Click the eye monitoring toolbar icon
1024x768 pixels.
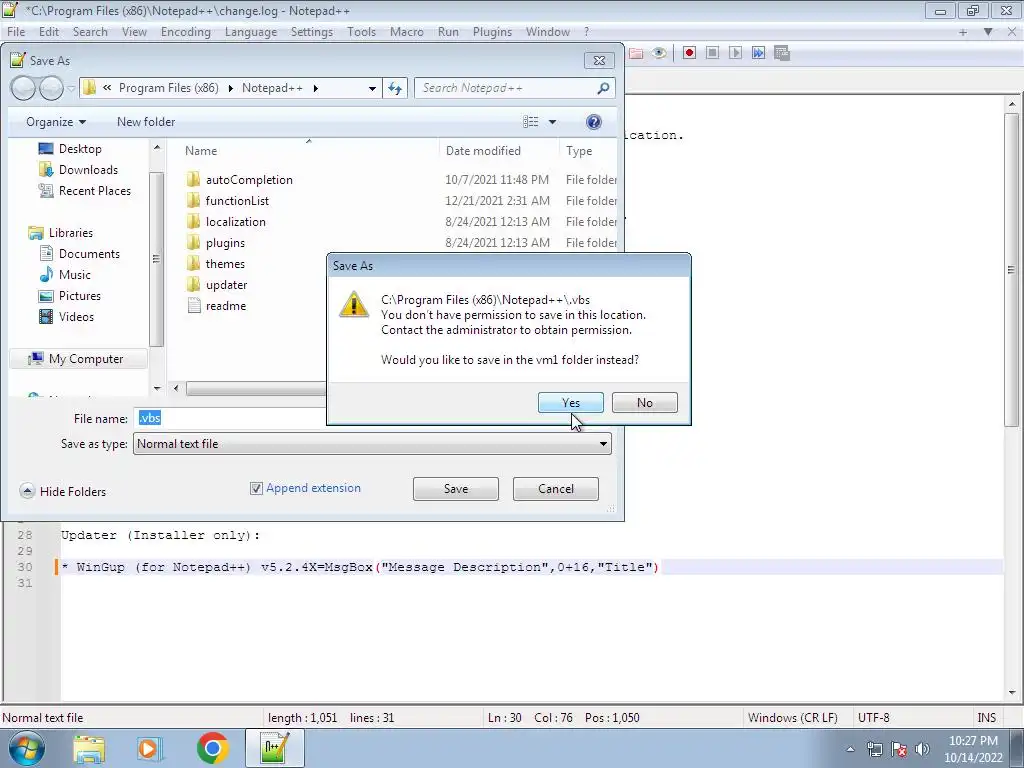(659, 53)
